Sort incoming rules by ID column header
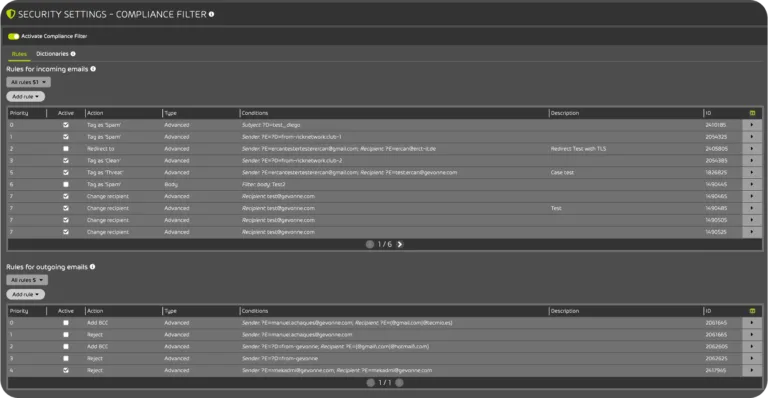The image size is (768, 398). tap(708, 113)
